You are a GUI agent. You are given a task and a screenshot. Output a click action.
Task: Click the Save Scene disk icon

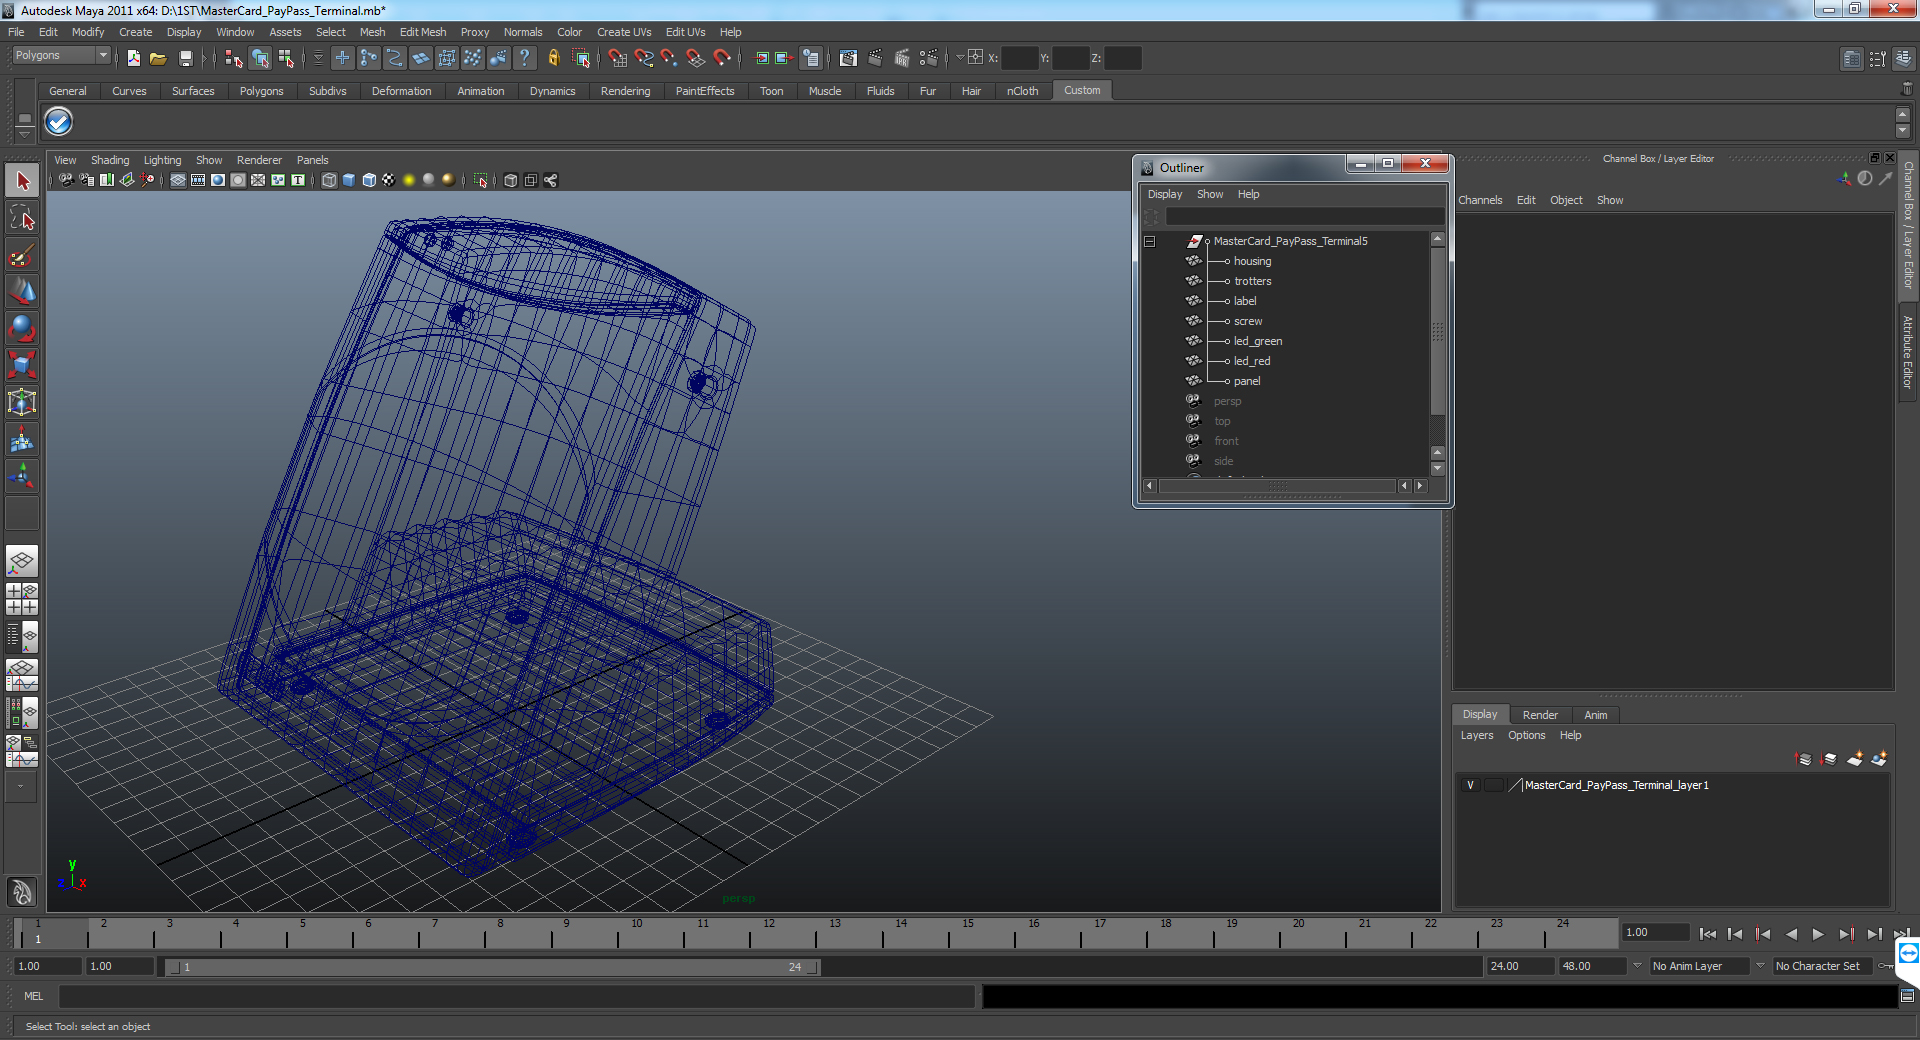185,59
